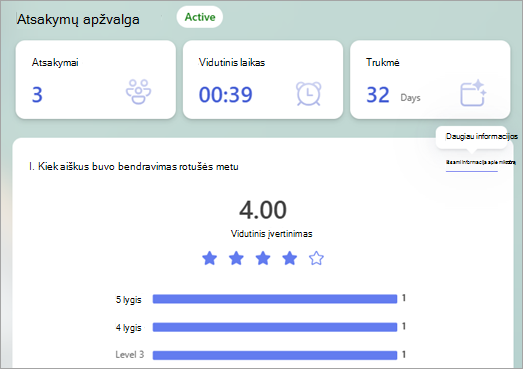Click the 5 lygis label

coord(128,300)
